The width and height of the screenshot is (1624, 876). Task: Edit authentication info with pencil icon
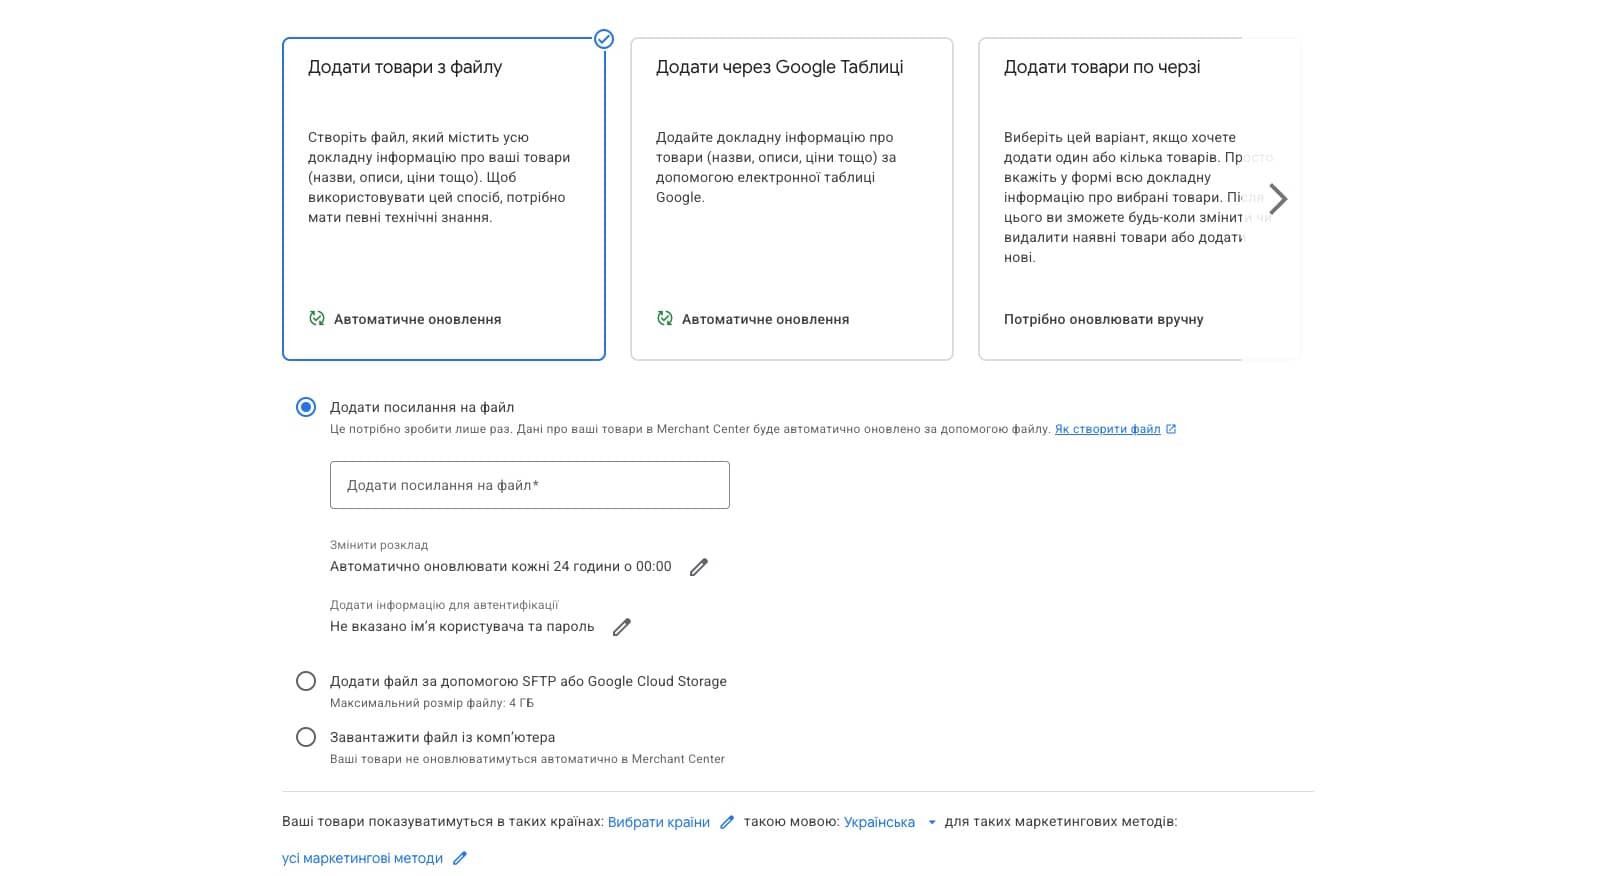point(621,627)
